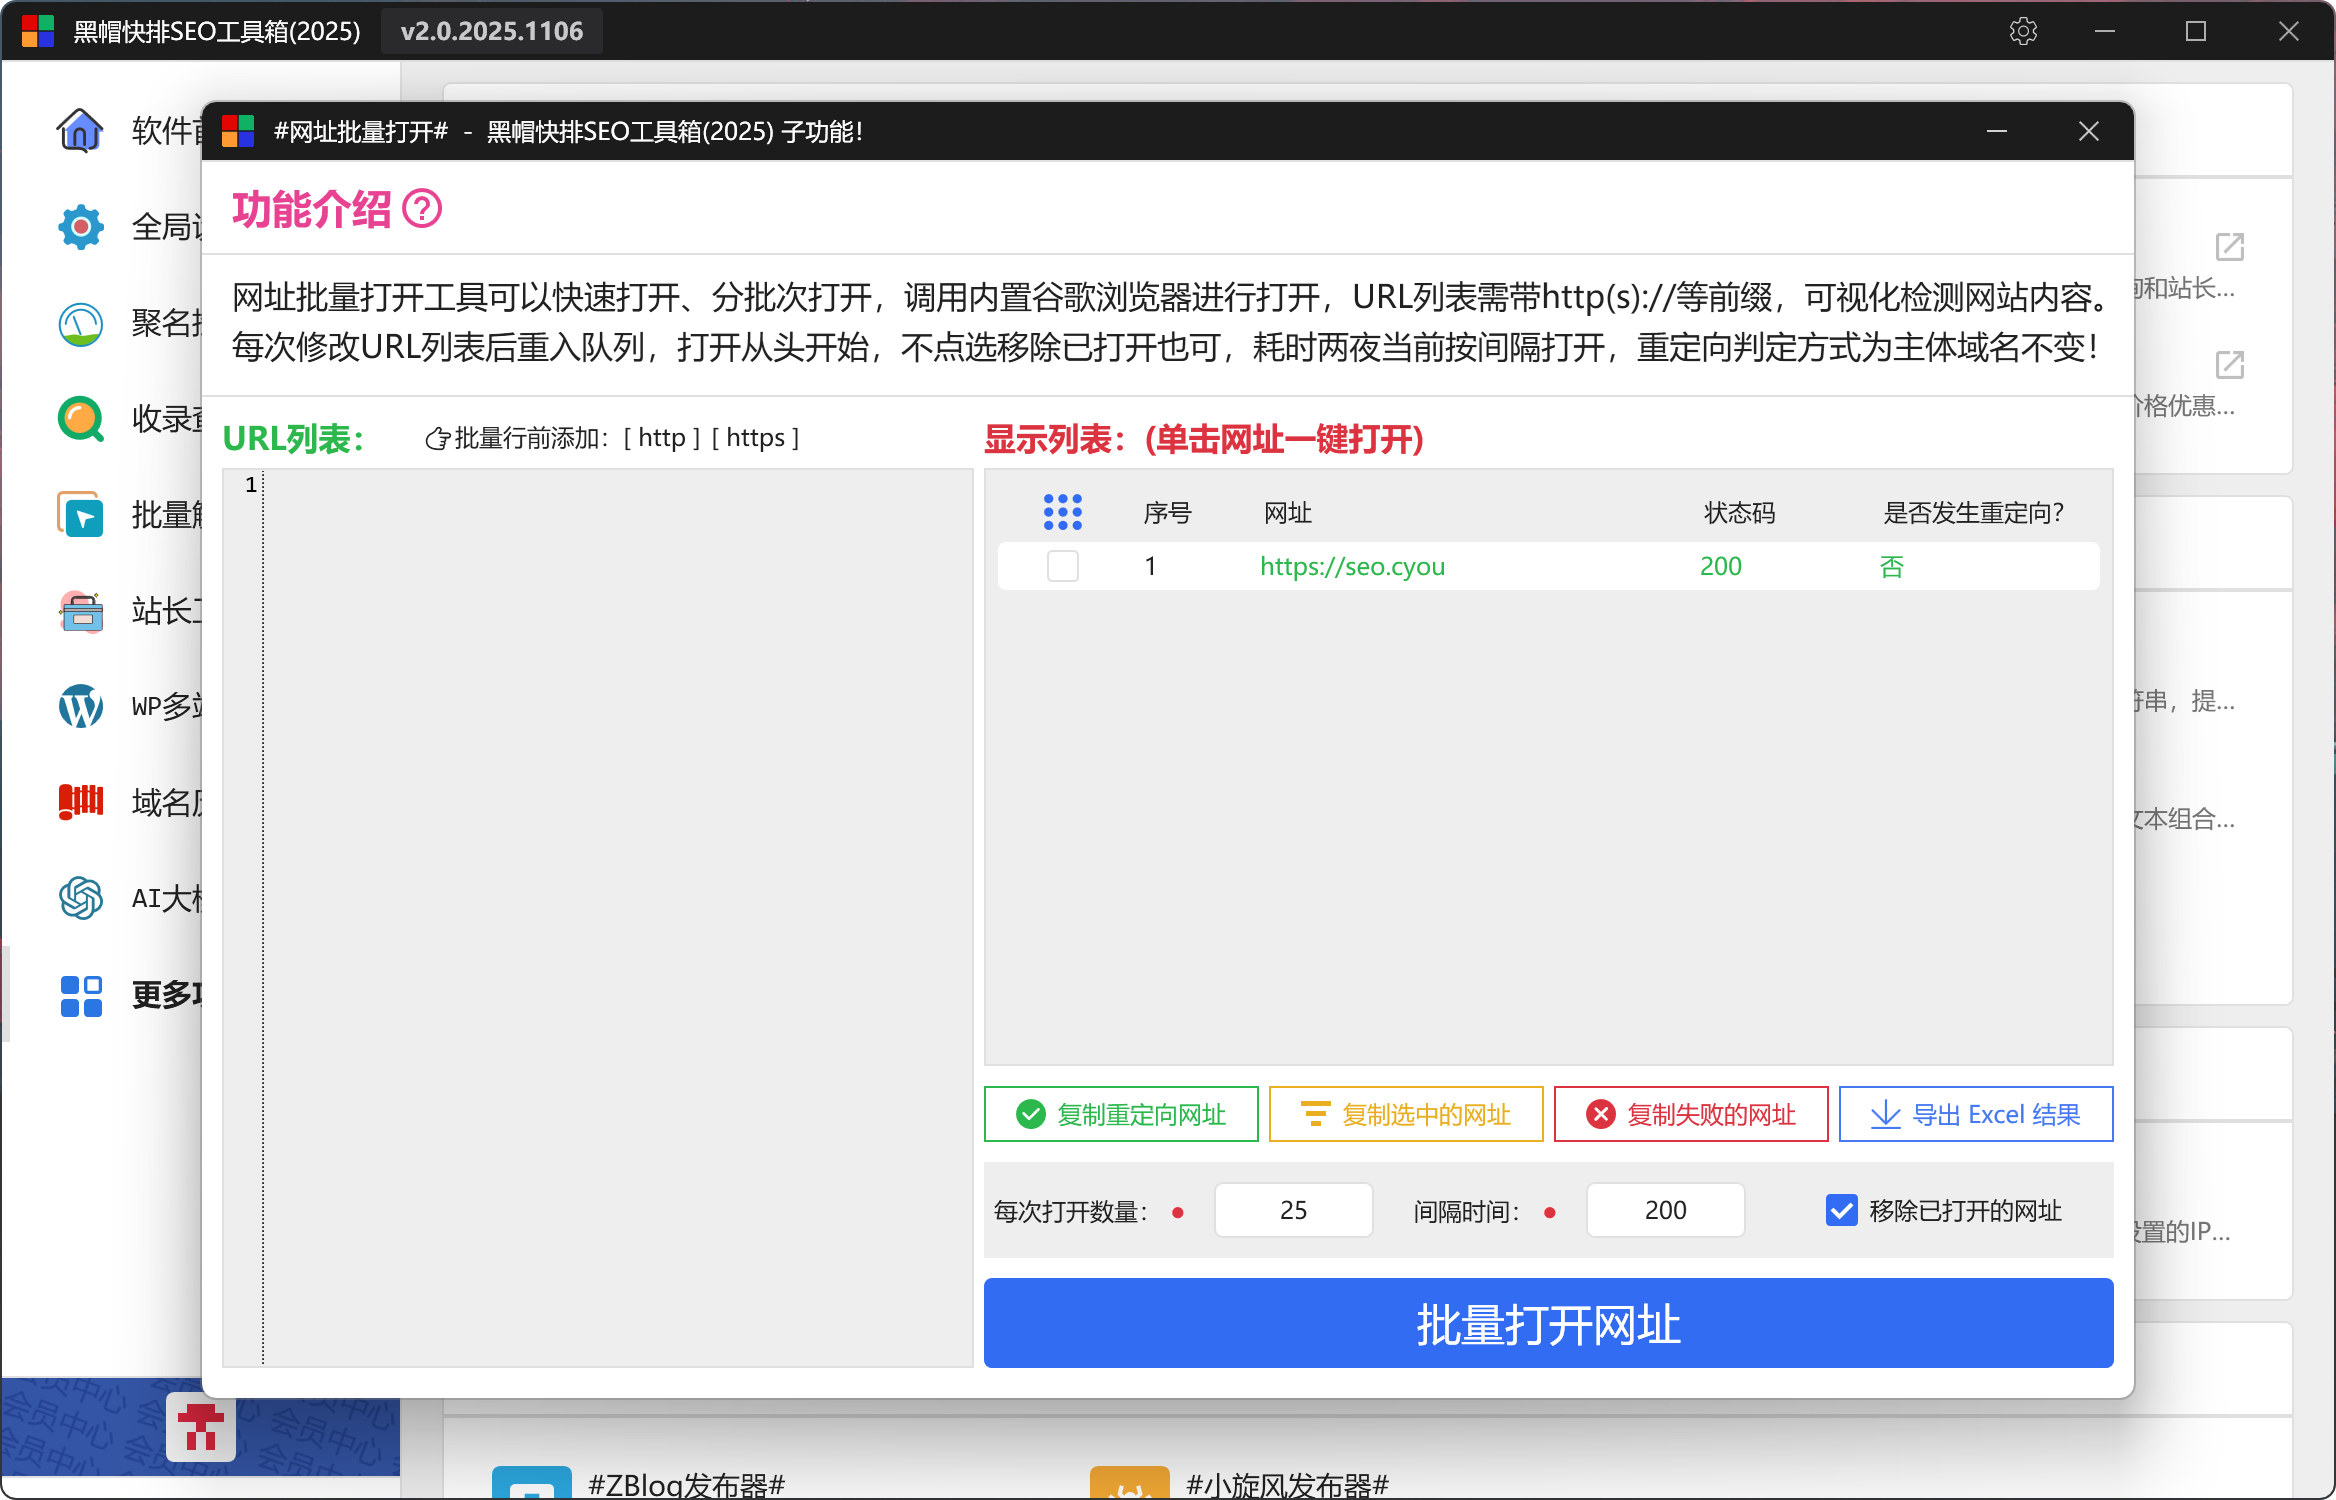
Task: Open the https://seo.cyou link
Action: click(1352, 566)
